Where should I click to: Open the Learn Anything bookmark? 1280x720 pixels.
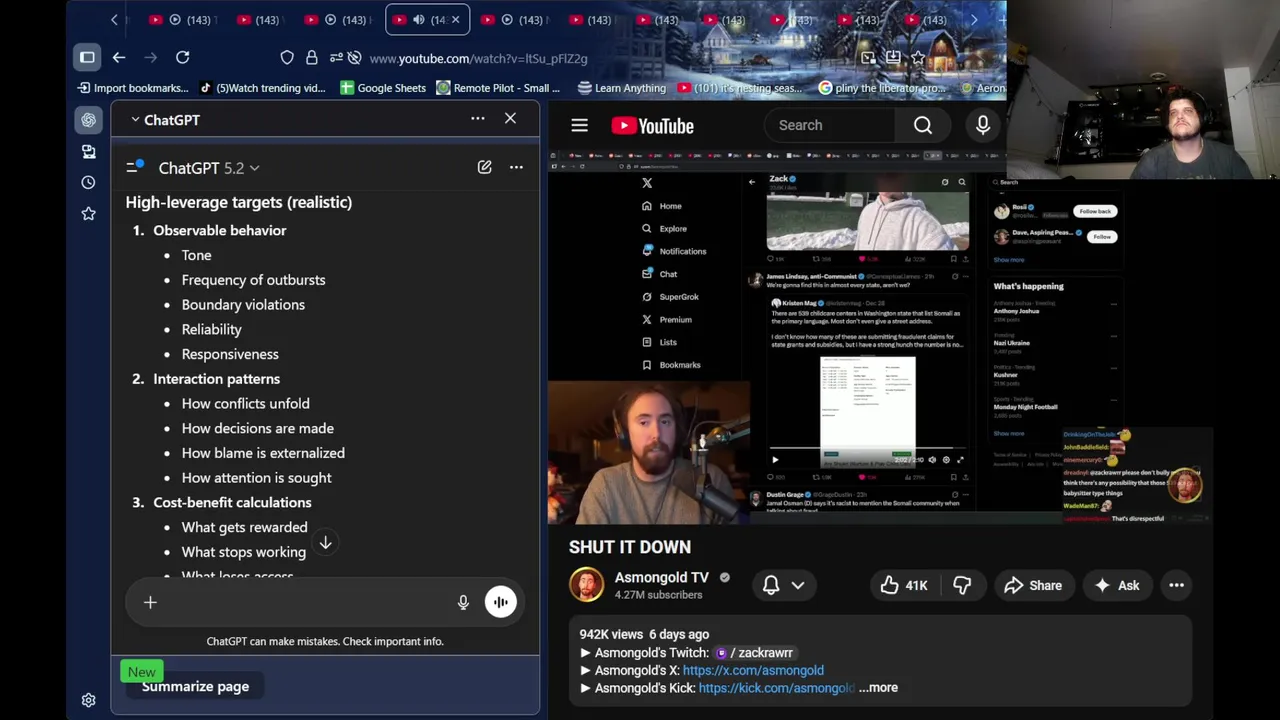pos(621,88)
